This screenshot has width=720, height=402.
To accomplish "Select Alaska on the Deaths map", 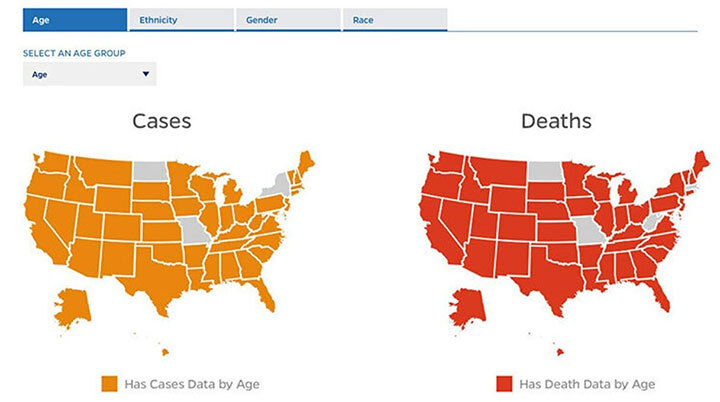I will pos(468,306).
